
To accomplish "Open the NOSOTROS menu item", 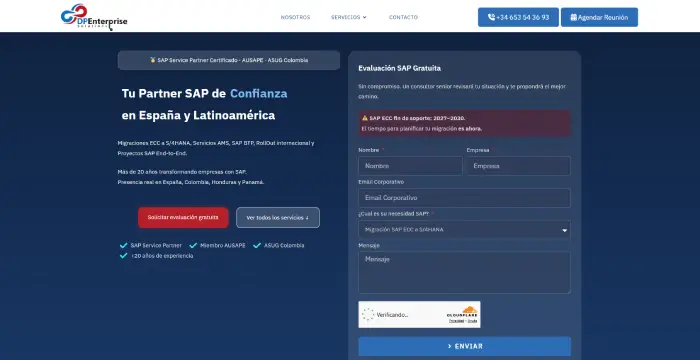I will pos(295,17).
